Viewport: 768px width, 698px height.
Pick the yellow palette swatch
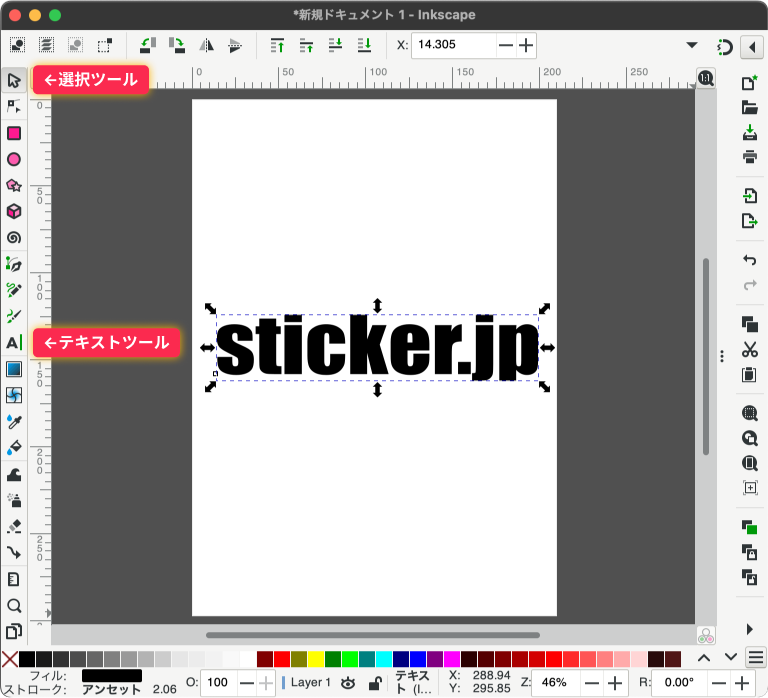316,659
